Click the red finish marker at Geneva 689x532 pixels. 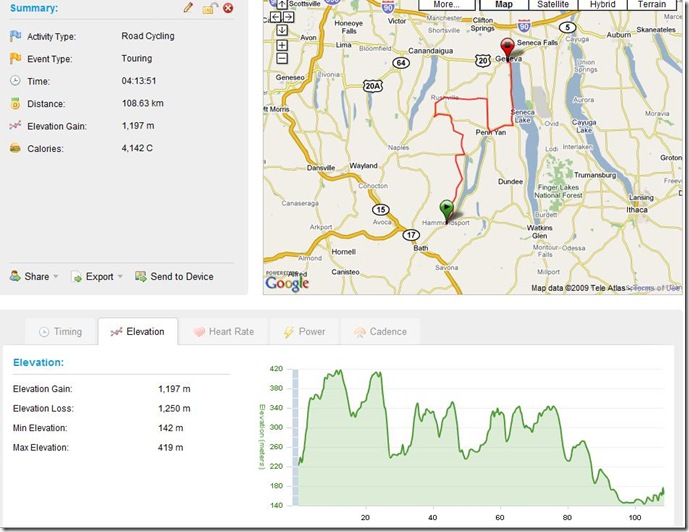508,49
